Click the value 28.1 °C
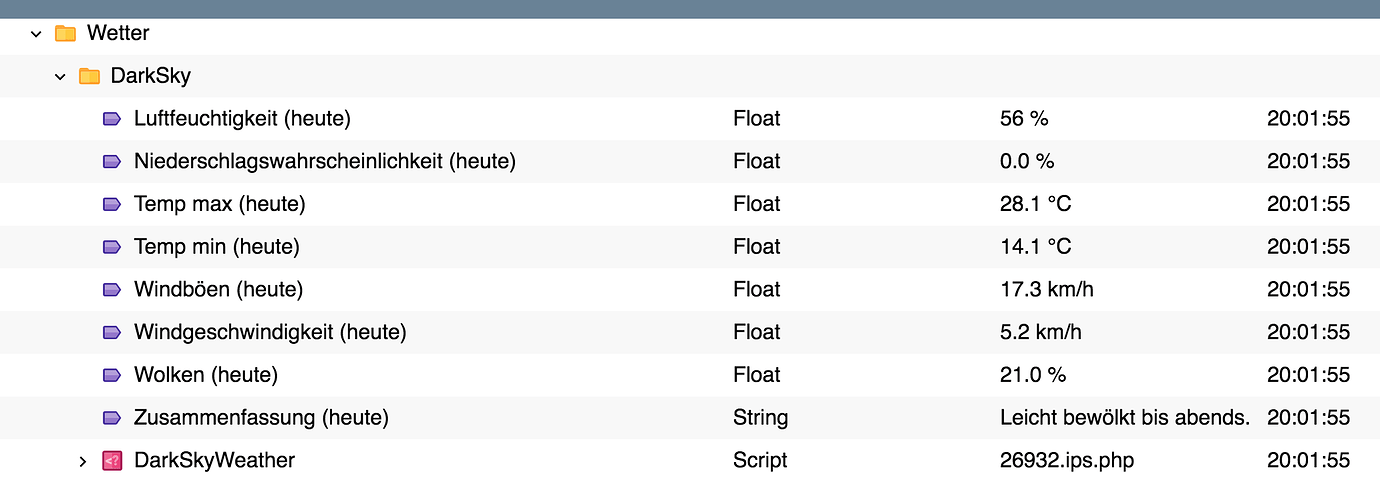 1035,204
